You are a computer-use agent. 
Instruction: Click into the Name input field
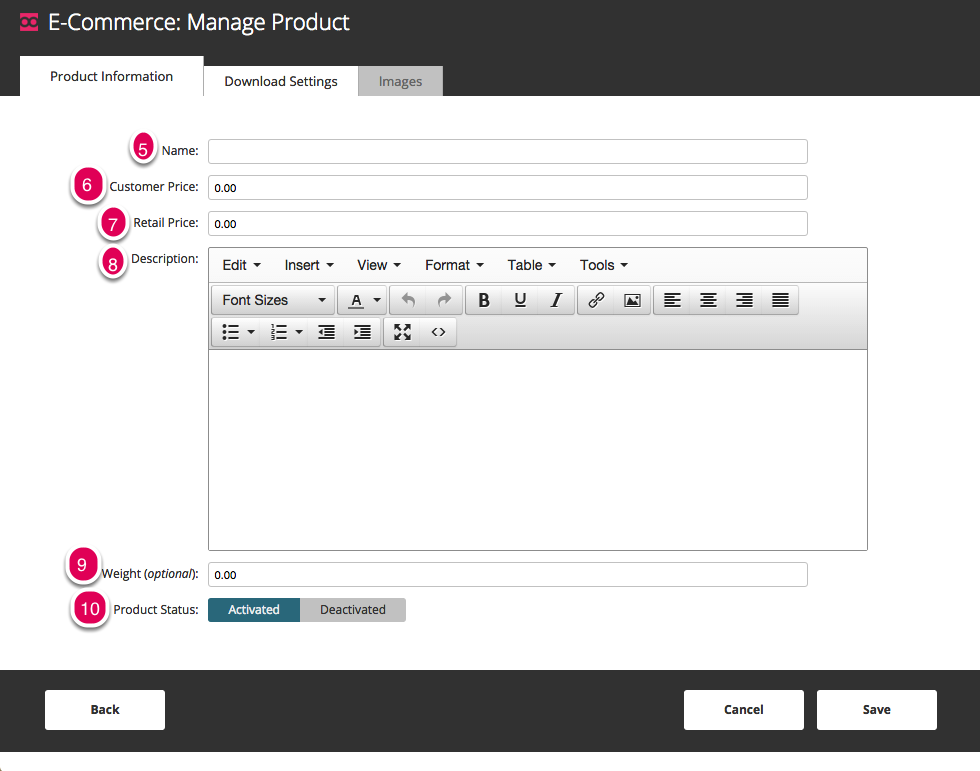508,151
